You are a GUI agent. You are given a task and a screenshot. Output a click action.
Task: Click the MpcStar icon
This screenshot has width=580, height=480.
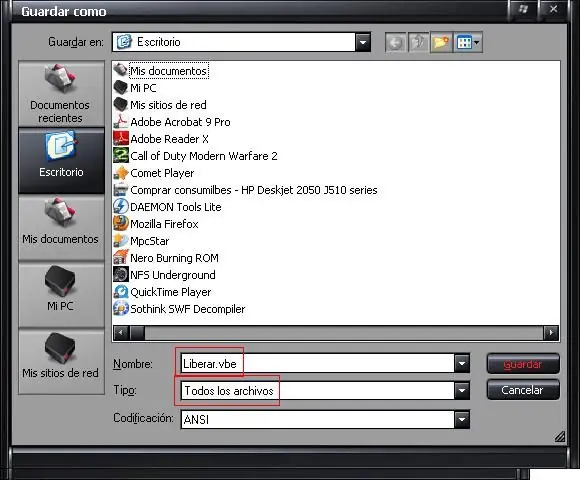tap(121, 241)
